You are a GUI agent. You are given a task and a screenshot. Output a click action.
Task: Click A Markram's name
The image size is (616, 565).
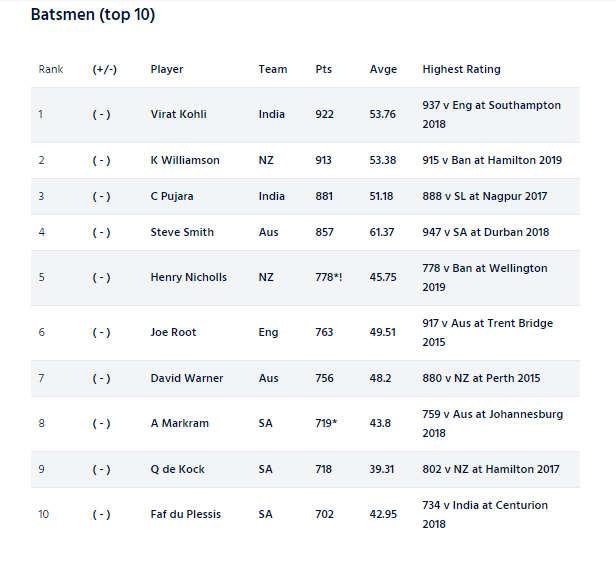(179, 423)
